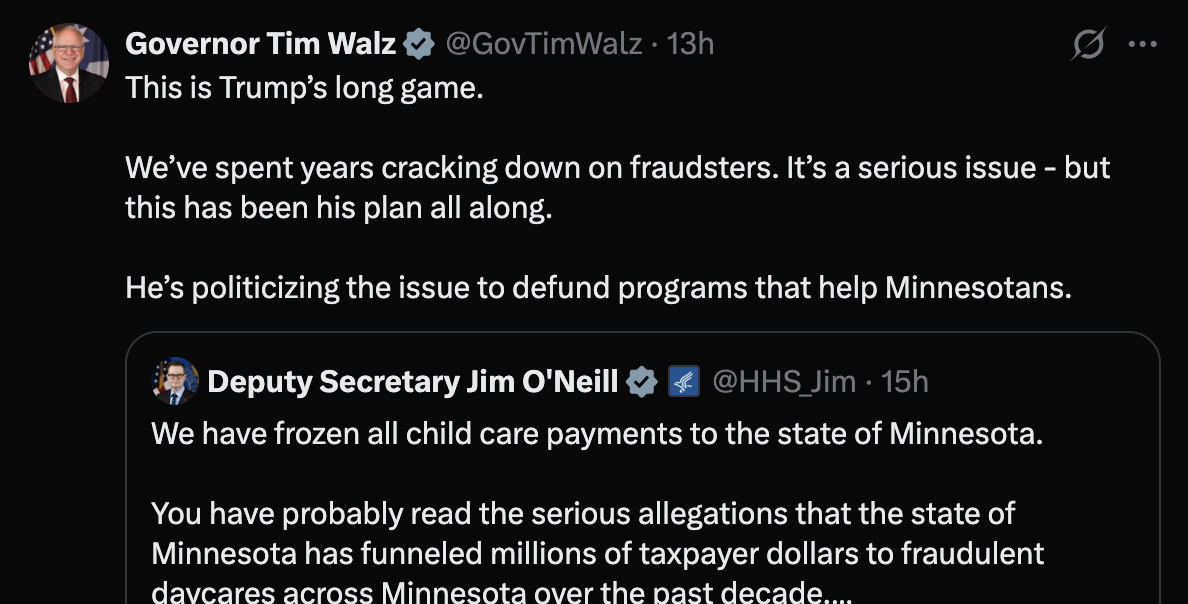The width and height of the screenshot is (1188, 604).
Task: Click the Deputy Secretary Jim O'Neill name
Action: [x=412, y=381]
